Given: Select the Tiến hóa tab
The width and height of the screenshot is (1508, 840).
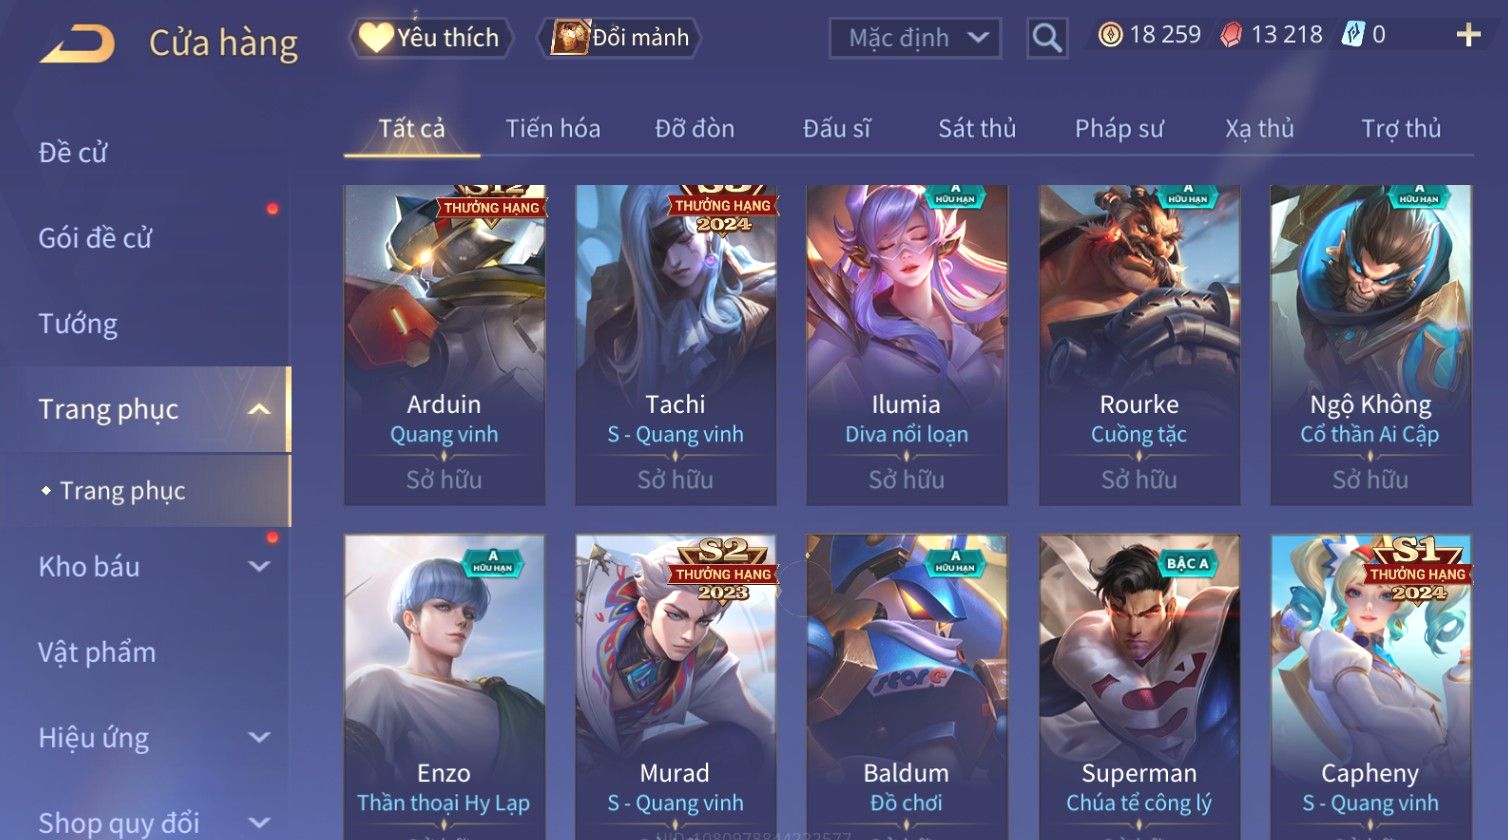Looking at the screenshot, I should pos(553,129).
